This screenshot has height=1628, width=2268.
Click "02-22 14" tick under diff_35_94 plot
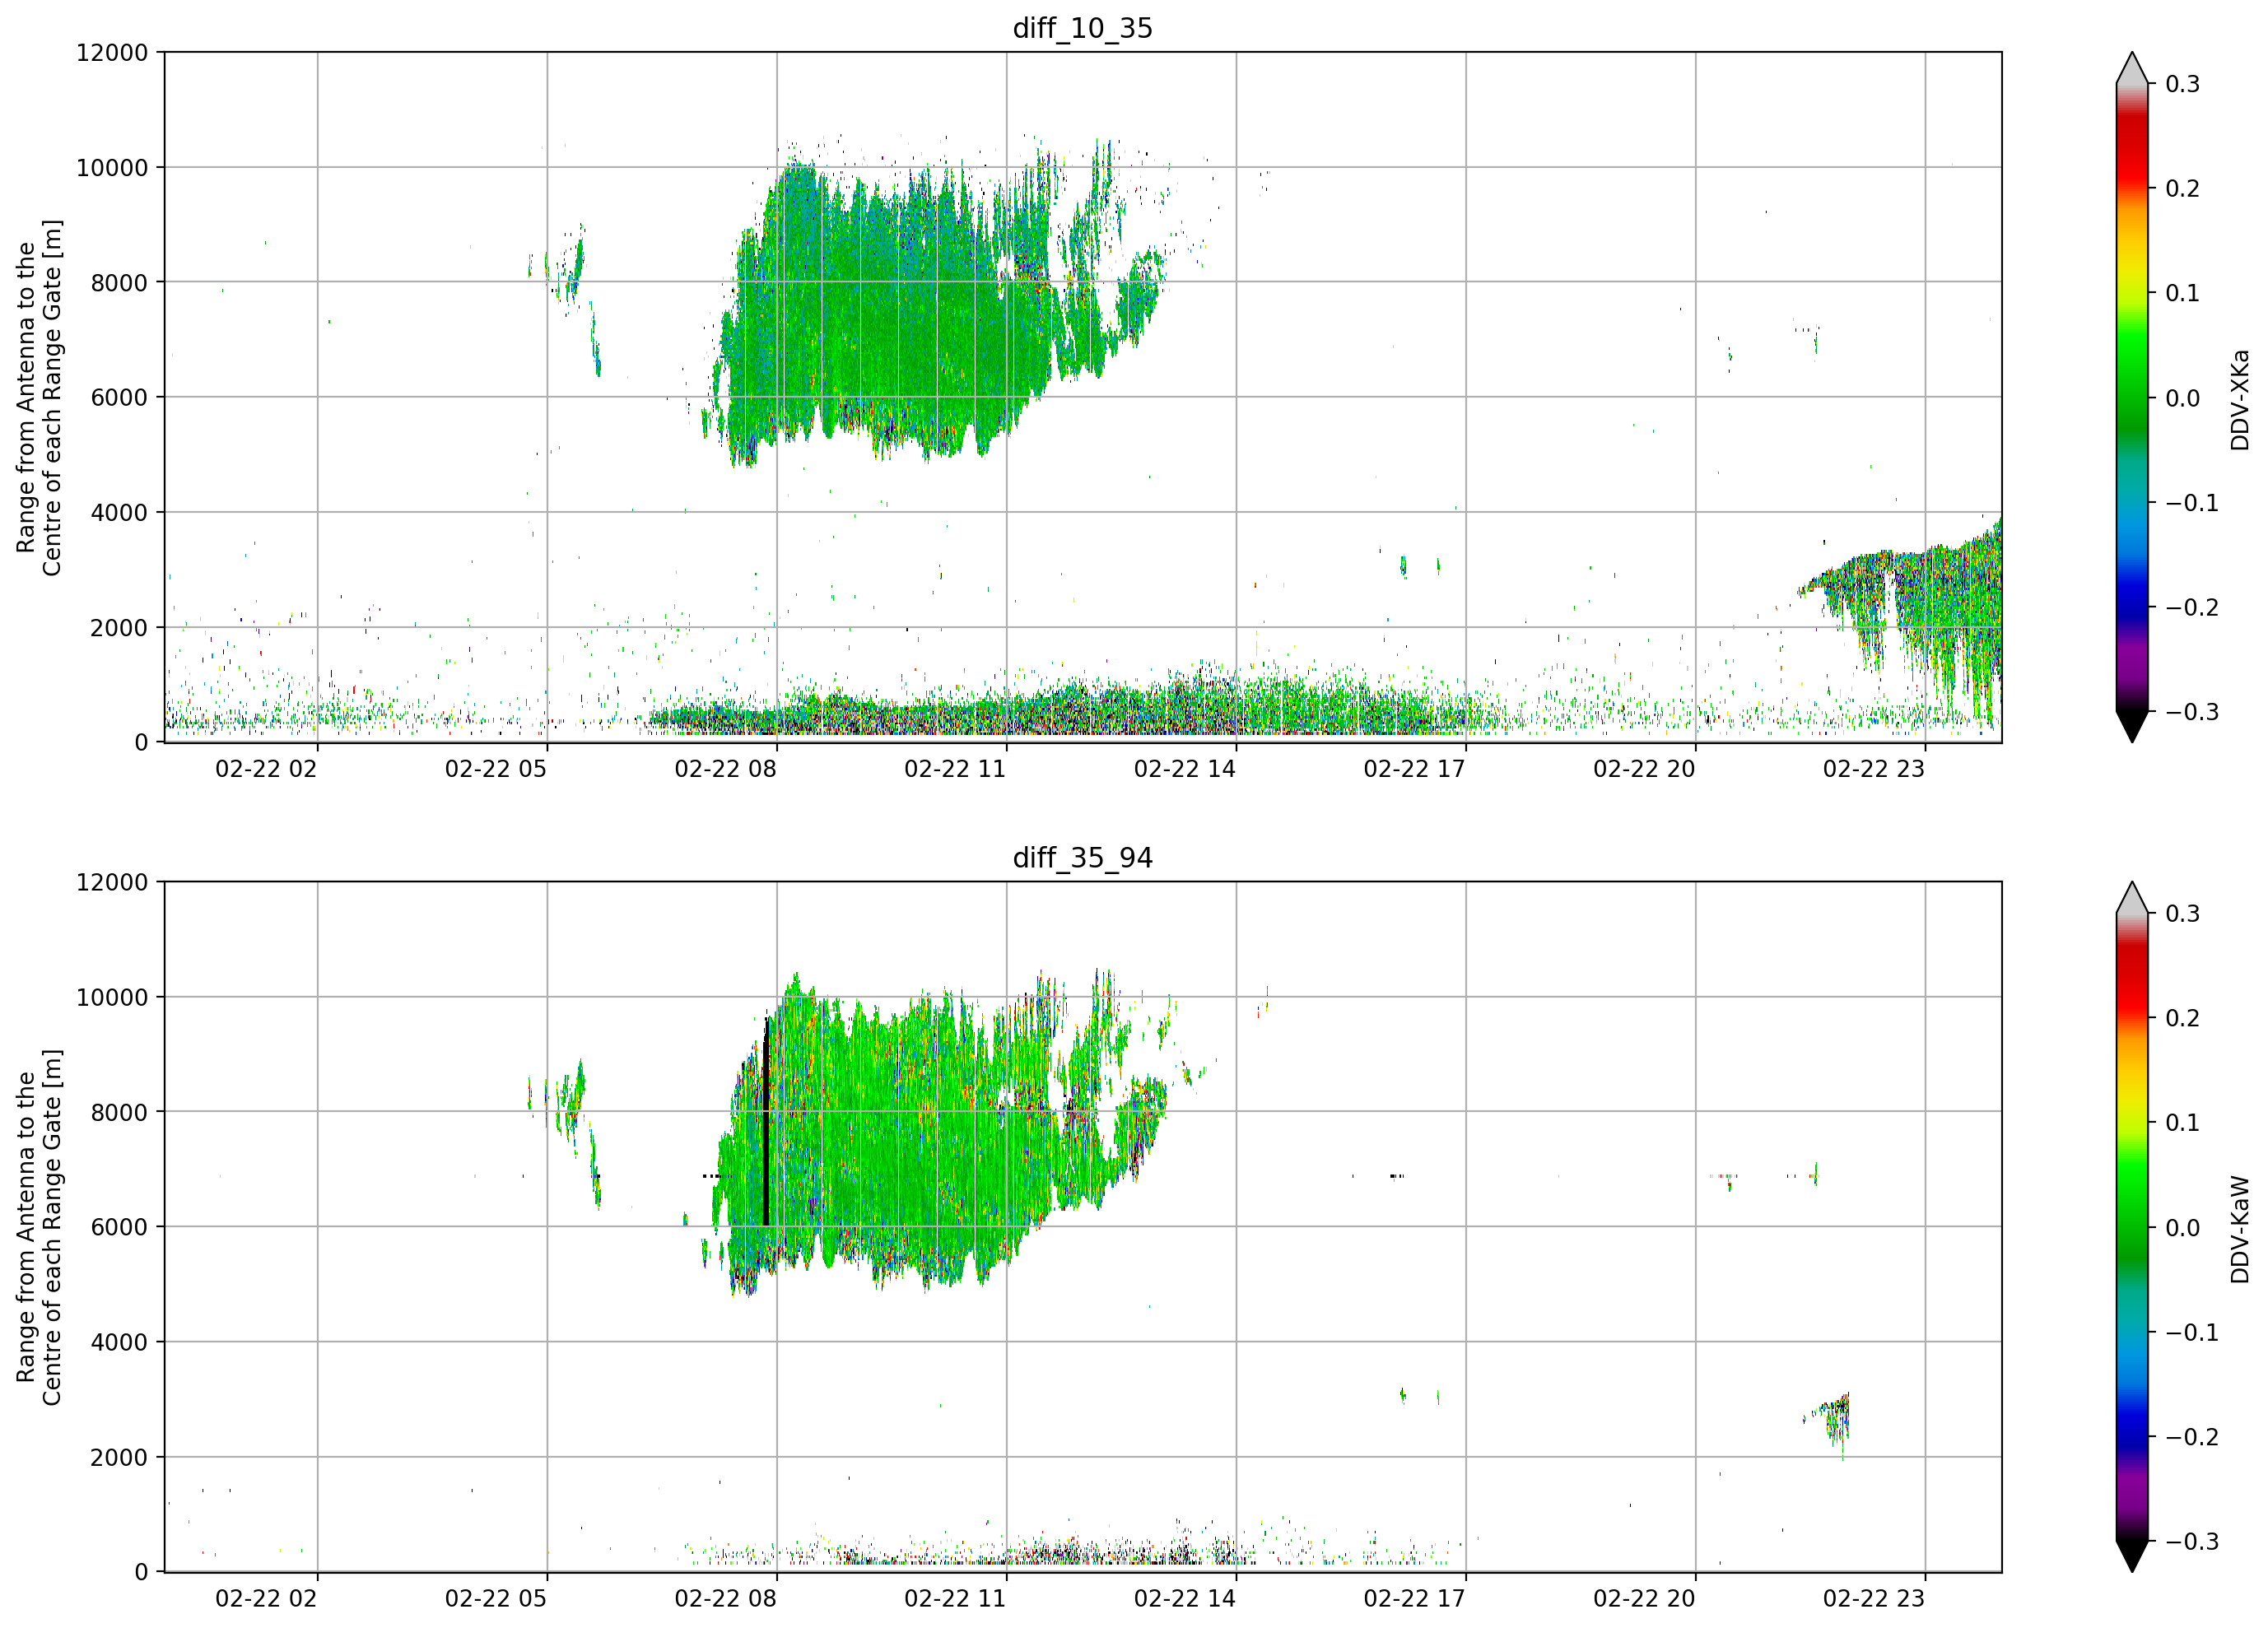pyautogui.click(x=1185, y=1599)
